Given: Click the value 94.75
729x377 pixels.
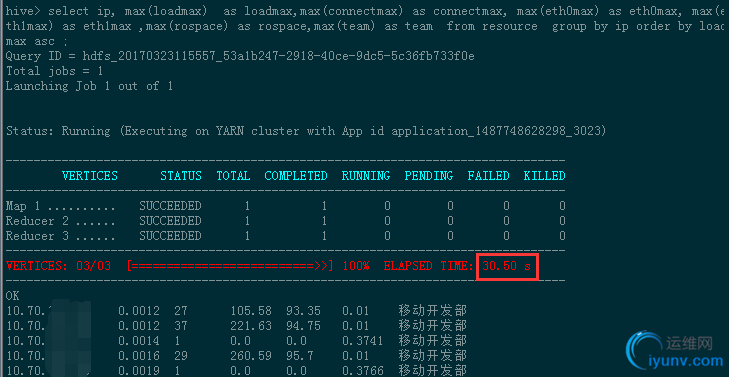Looking at the screenshot, I should click(303, 325).
